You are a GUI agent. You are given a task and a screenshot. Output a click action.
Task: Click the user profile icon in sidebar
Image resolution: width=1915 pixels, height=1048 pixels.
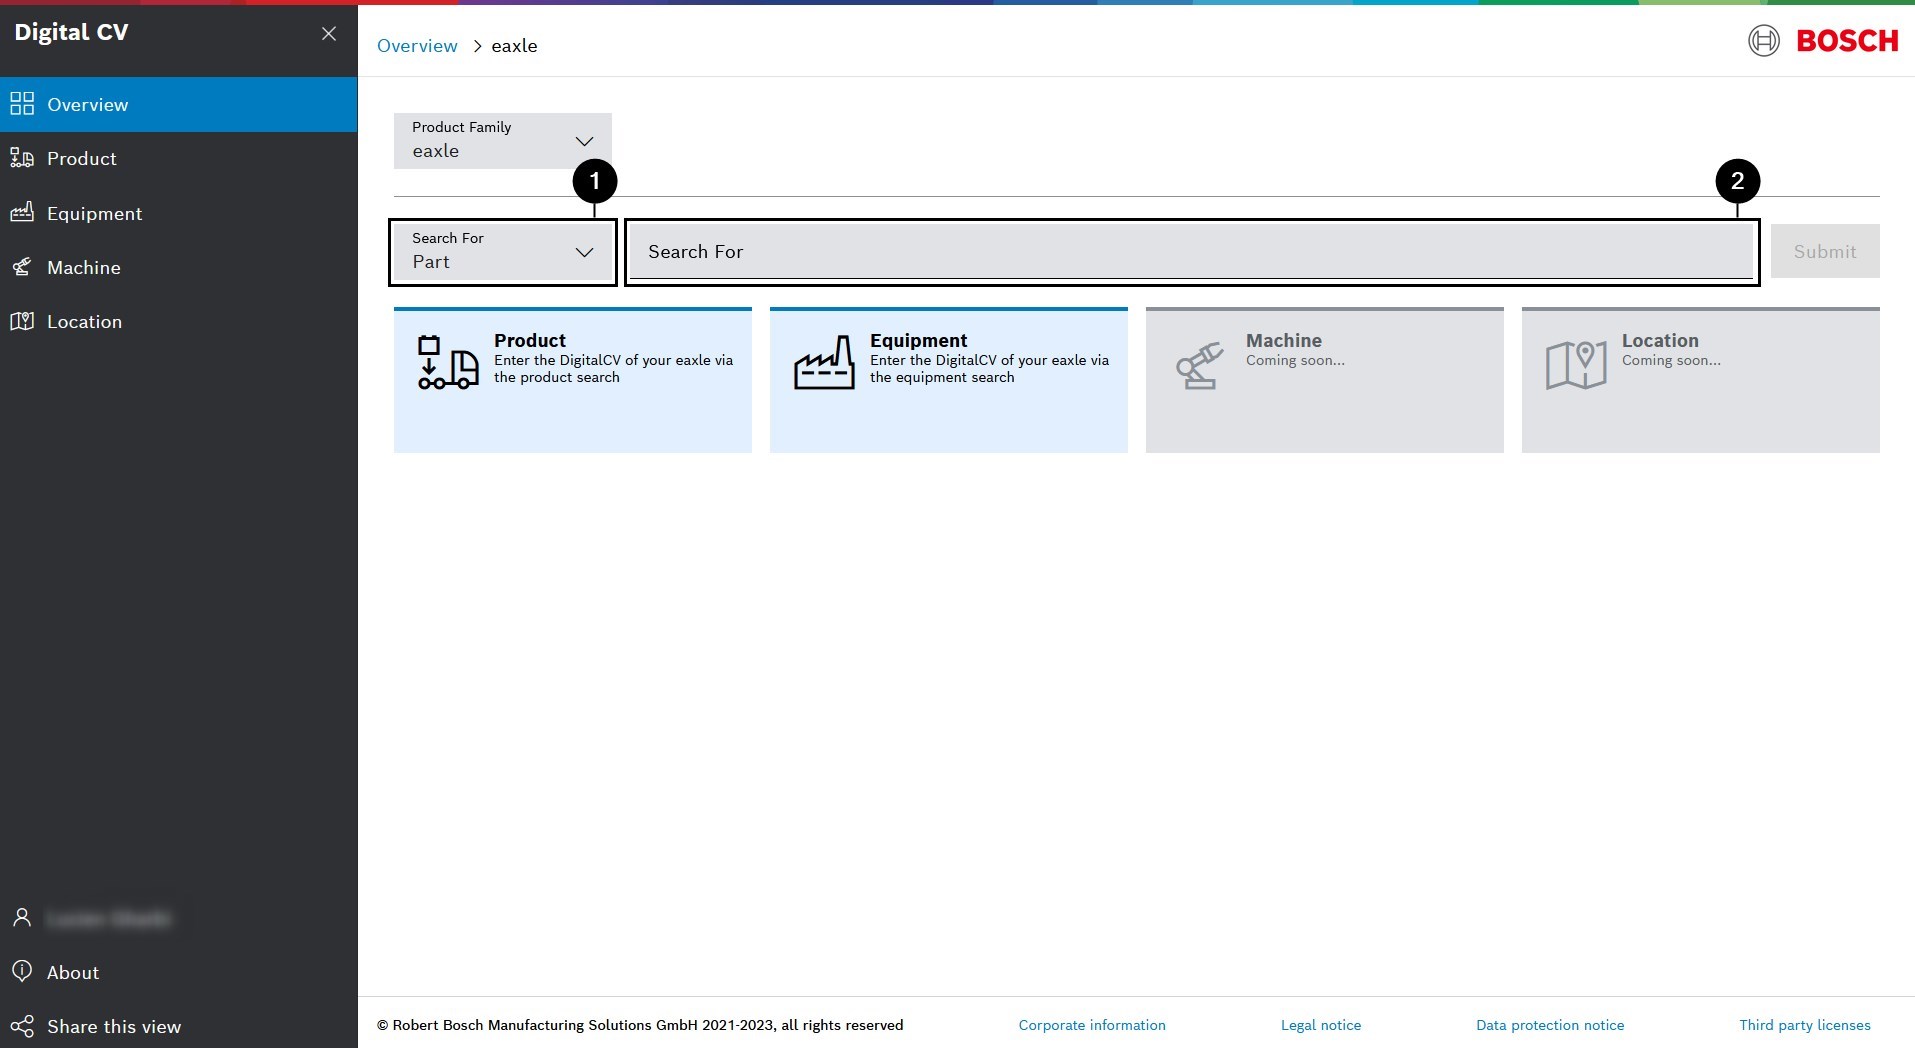(x=22, y=918)
